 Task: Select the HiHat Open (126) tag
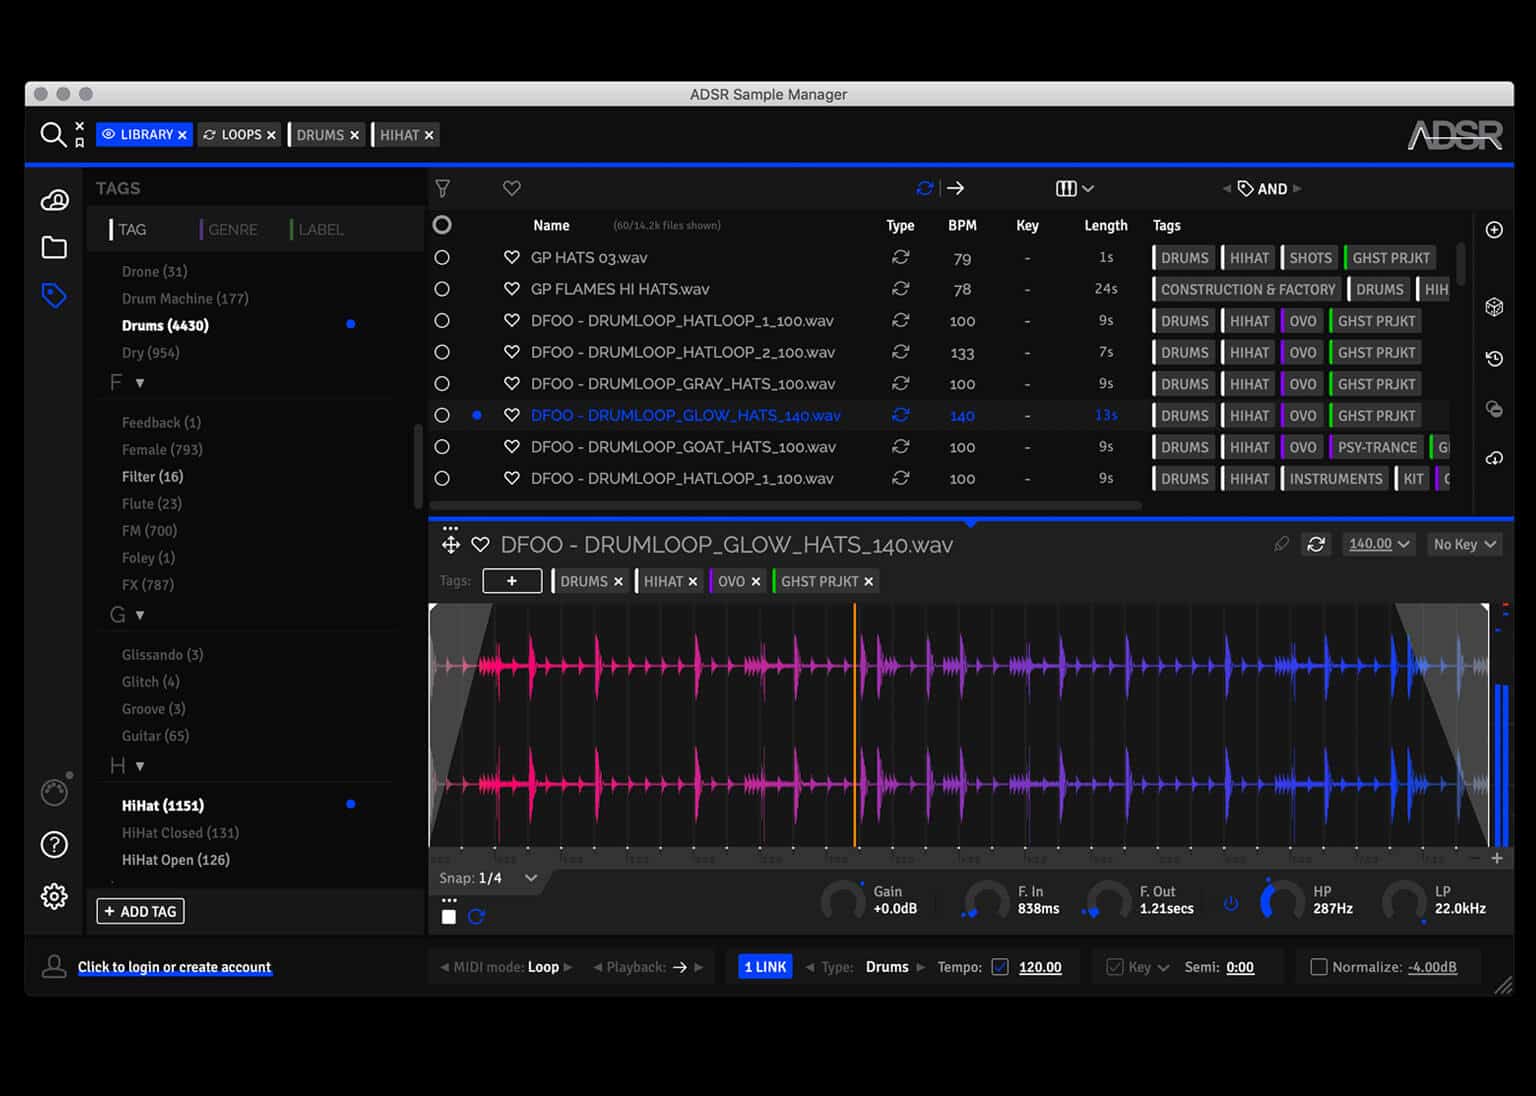(x=176, y=860)
